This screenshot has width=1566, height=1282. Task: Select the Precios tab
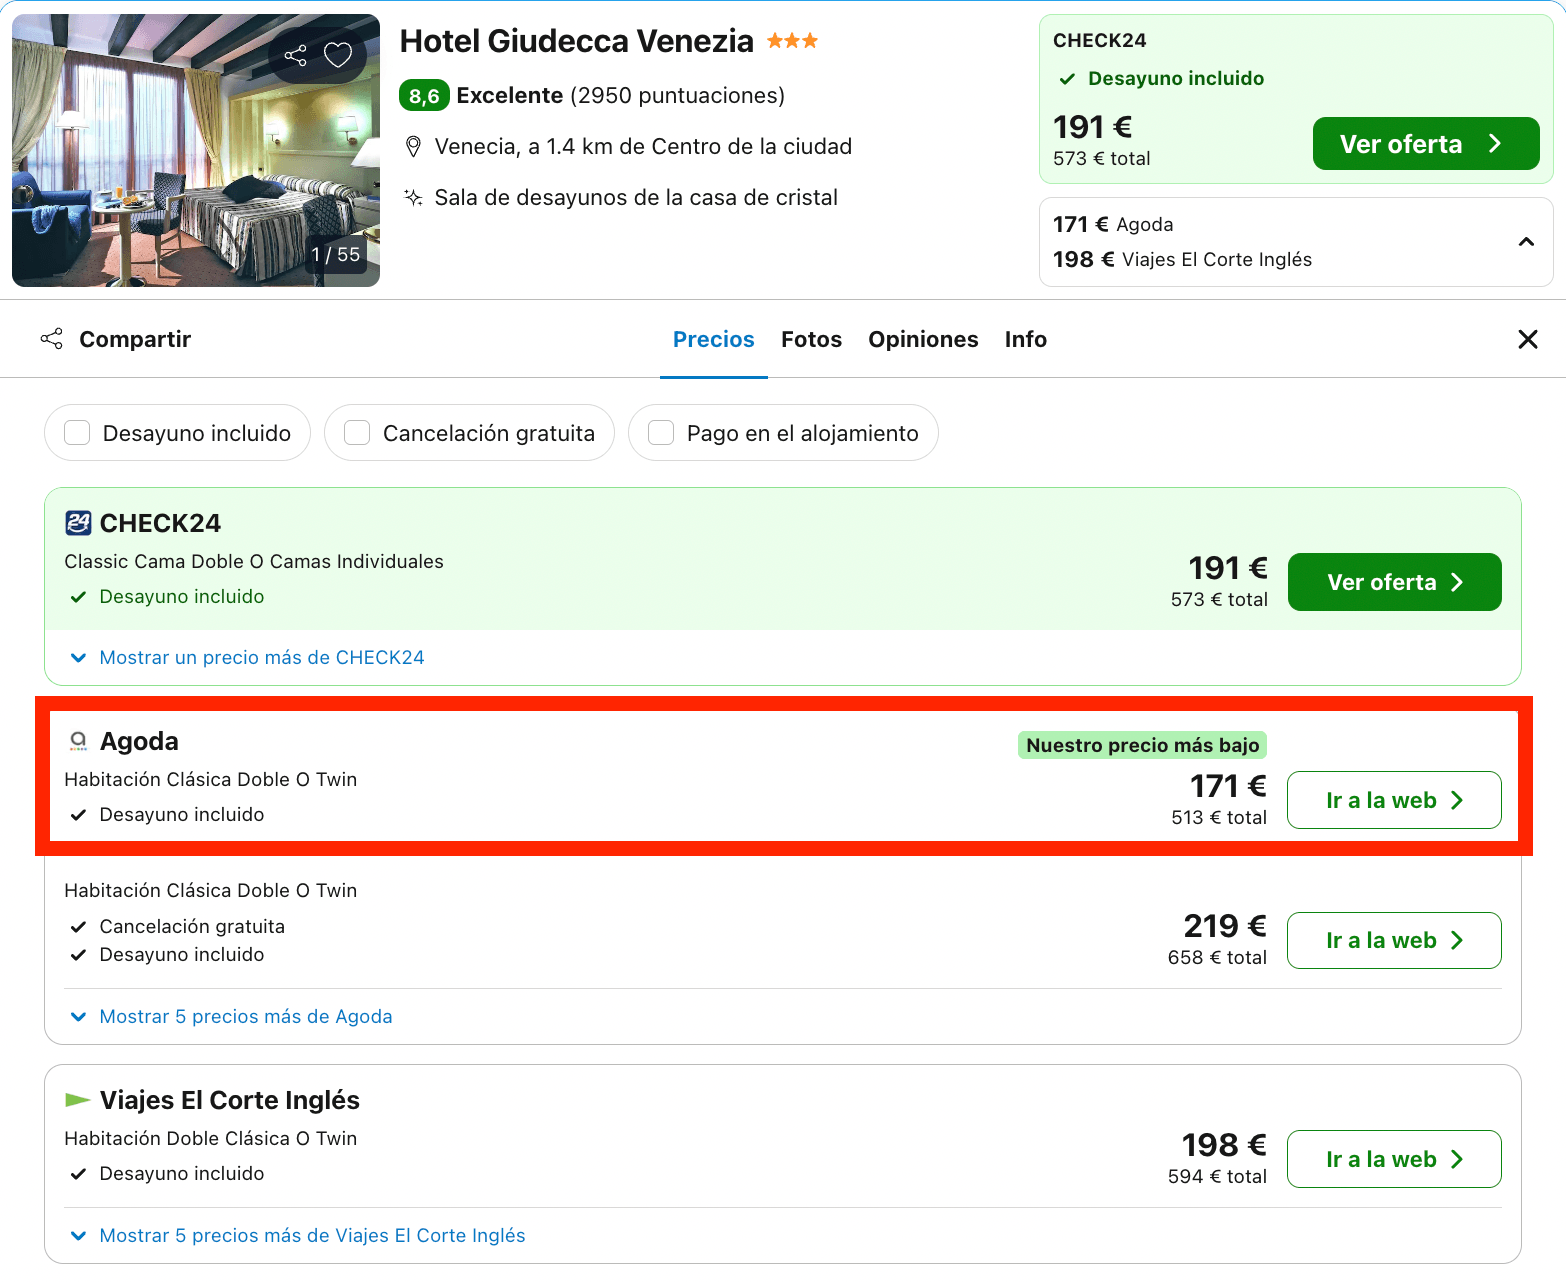pyautogui.click(x=714, y=340)
